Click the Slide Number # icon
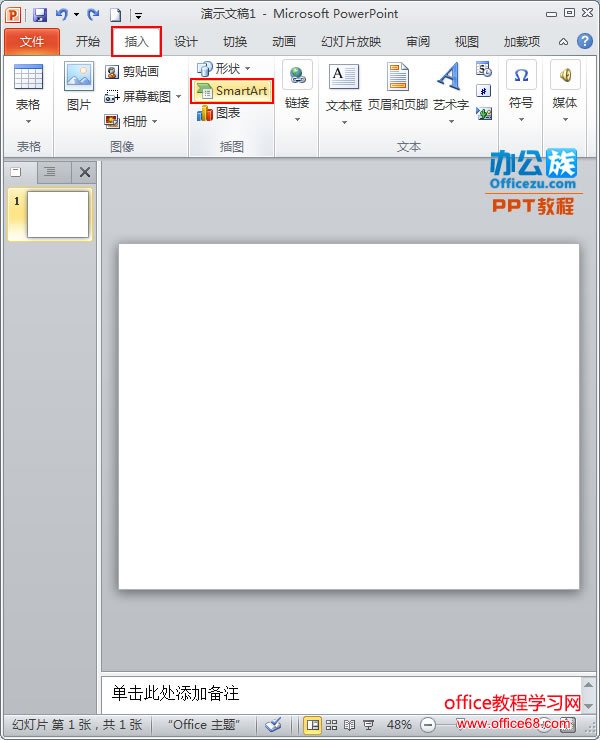 click(484, 91)
